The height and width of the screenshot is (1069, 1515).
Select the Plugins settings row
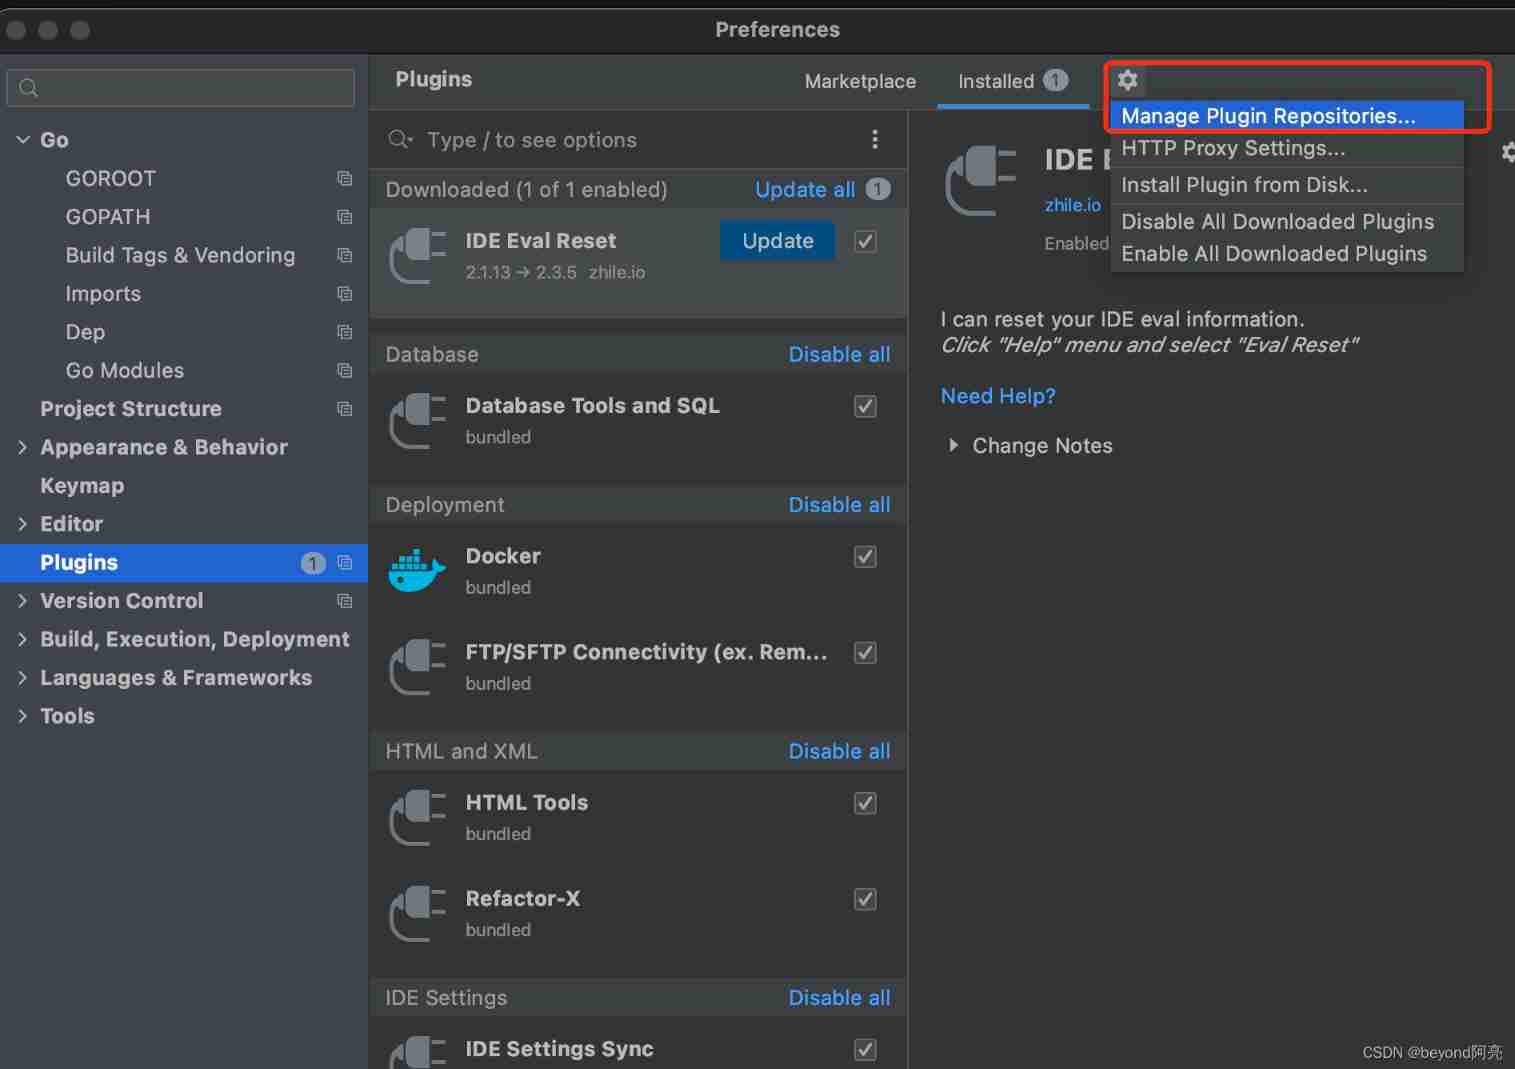[184, 563]
